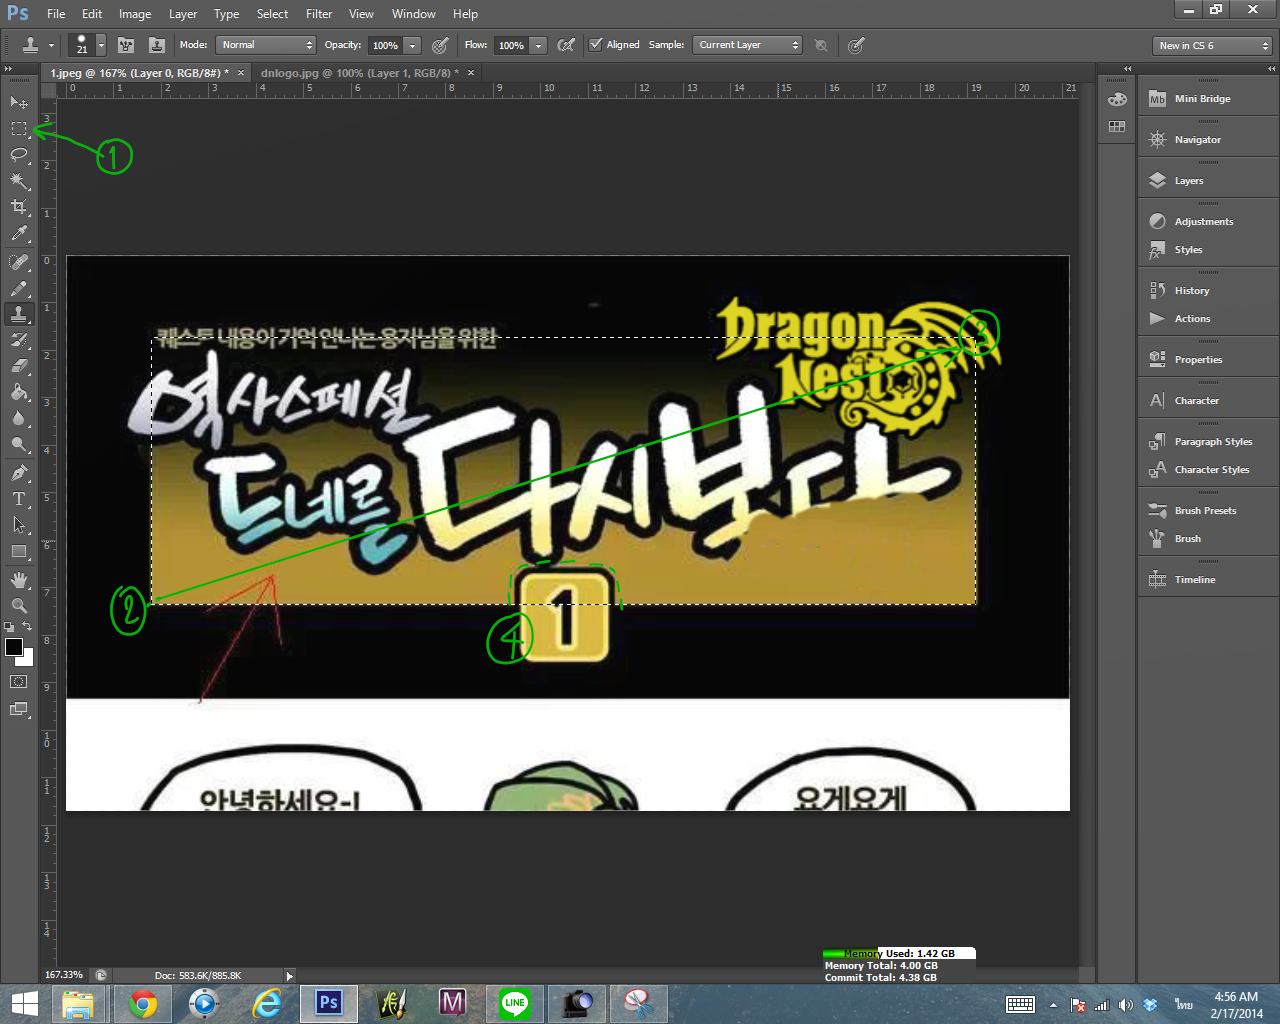Swap foreground and background colors
The width and height of the screenshot is (1280, 1024).
pos(27,626)
